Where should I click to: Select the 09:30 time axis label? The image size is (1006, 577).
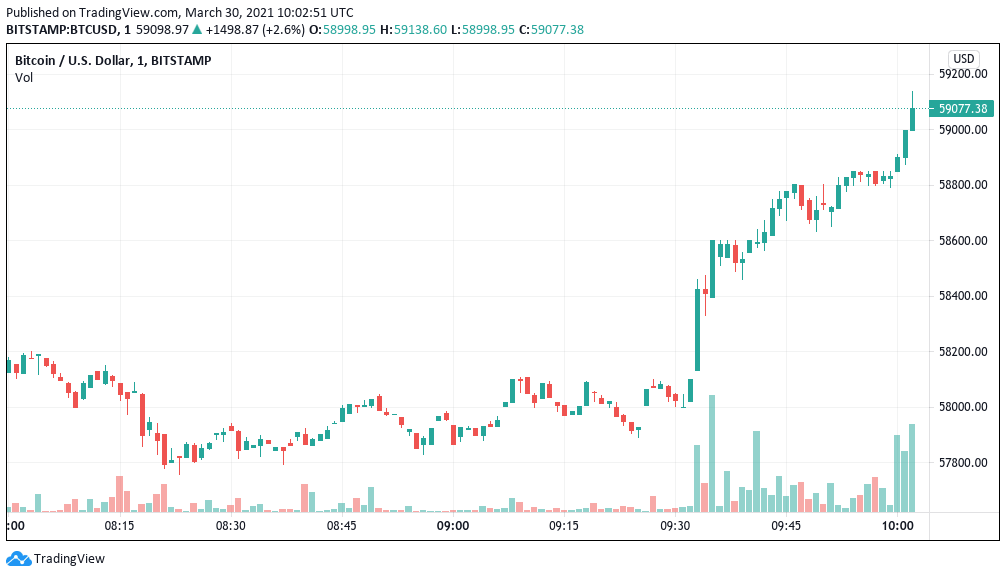[x=675, y=525]
